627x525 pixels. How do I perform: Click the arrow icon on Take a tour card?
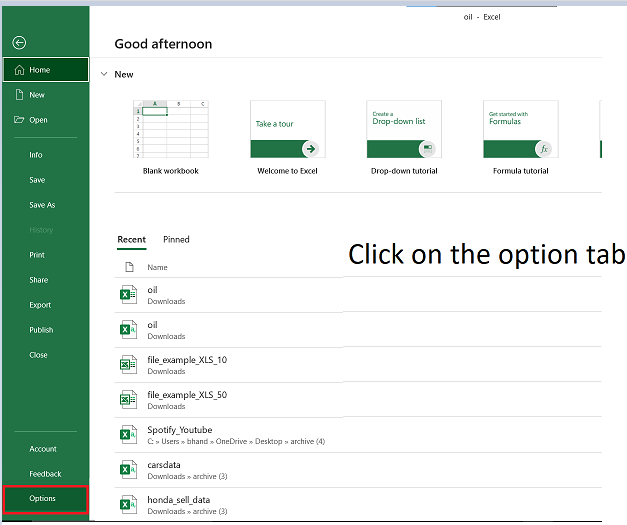pyautogui.click(x=310, y=149)
